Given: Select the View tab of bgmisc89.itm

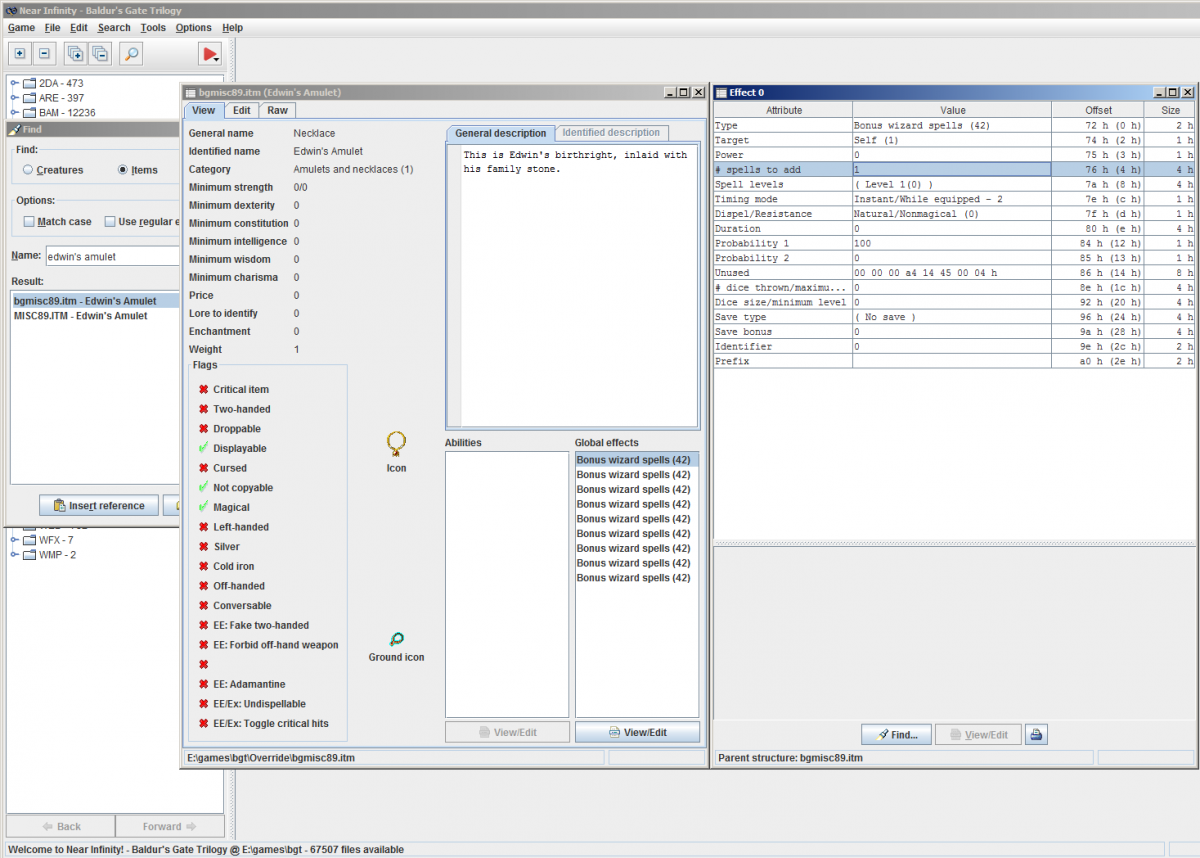Looking at the screenshot, I should tap(203, 110).
